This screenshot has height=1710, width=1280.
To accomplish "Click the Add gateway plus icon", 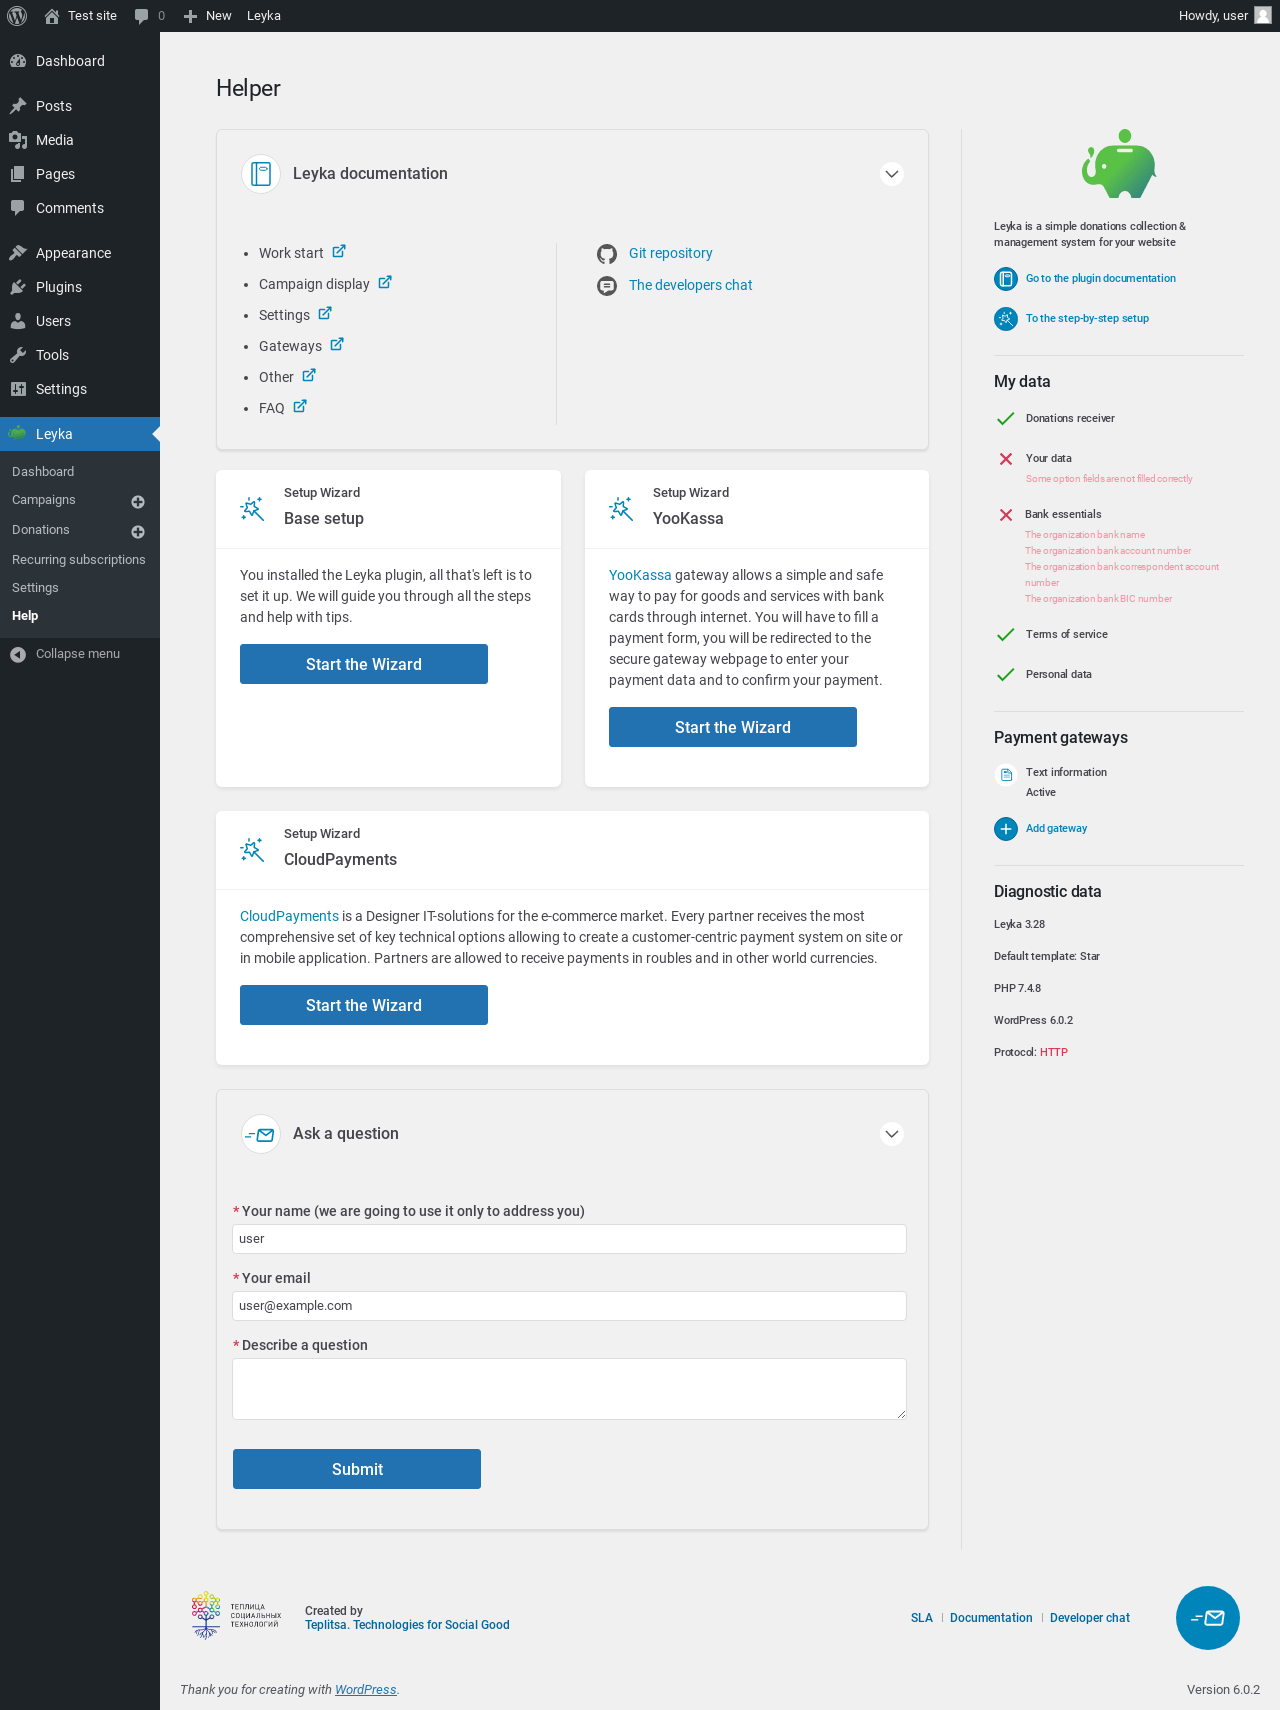I will [x=1006, y=829].
